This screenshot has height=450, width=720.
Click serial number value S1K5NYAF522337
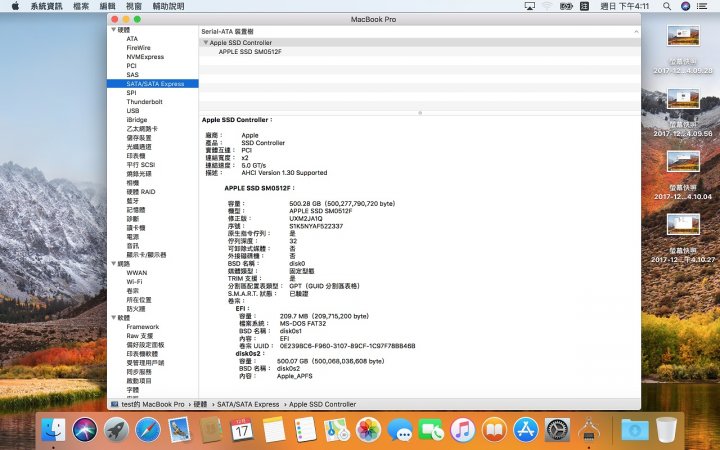click(x=316, y=226)
